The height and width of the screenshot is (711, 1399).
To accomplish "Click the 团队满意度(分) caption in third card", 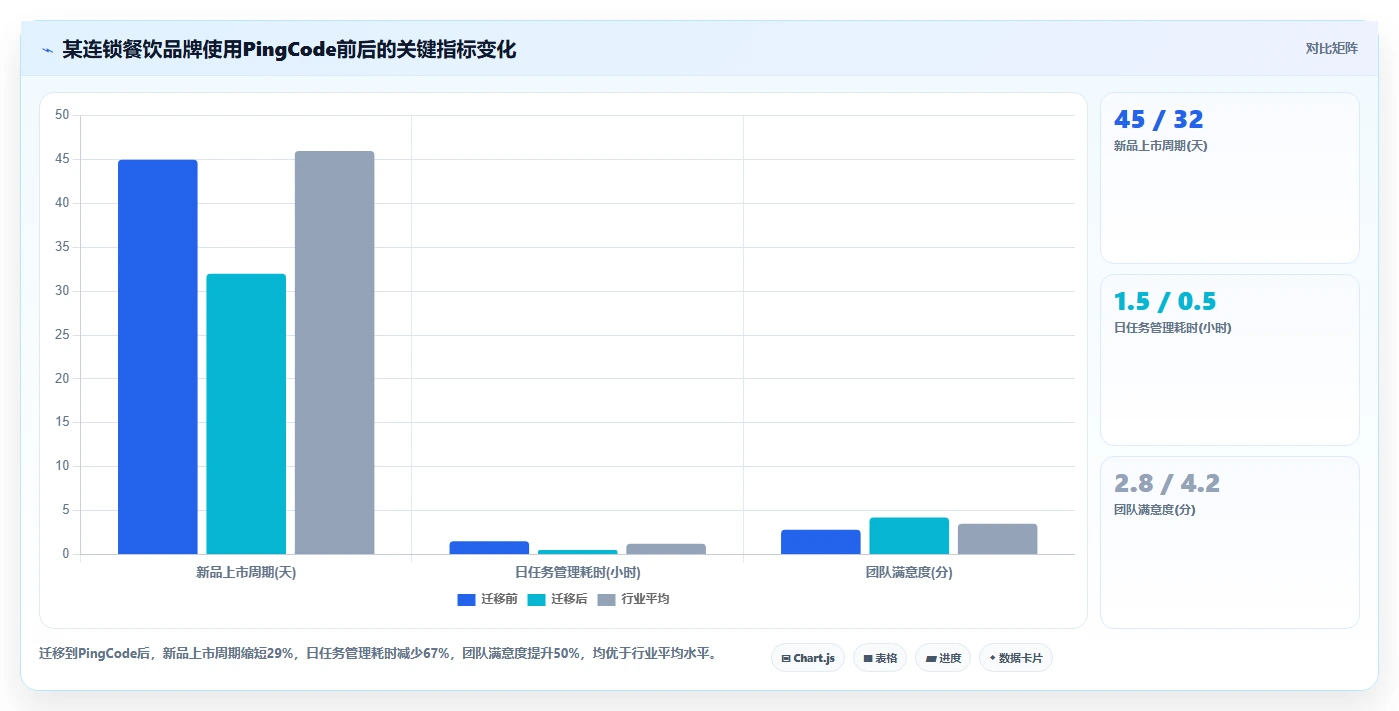I will coord(1155,510).
